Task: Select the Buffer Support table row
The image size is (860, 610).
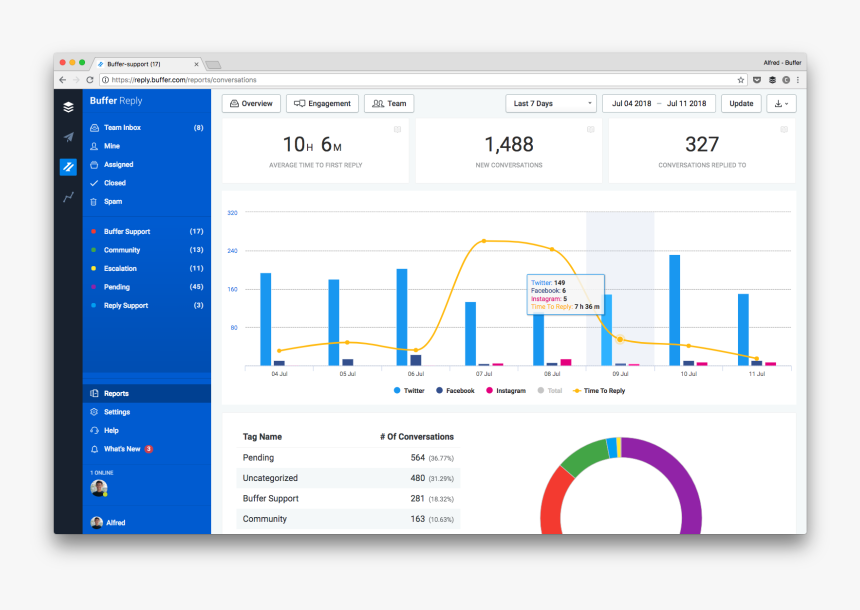Action: (348, 499)
